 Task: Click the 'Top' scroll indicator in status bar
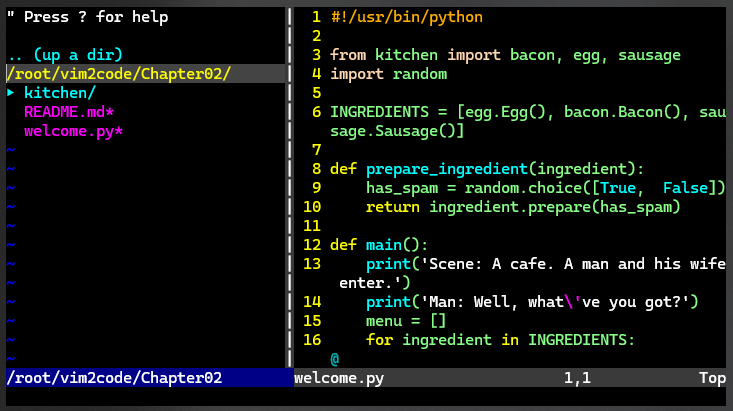click(x=712, y=378)
